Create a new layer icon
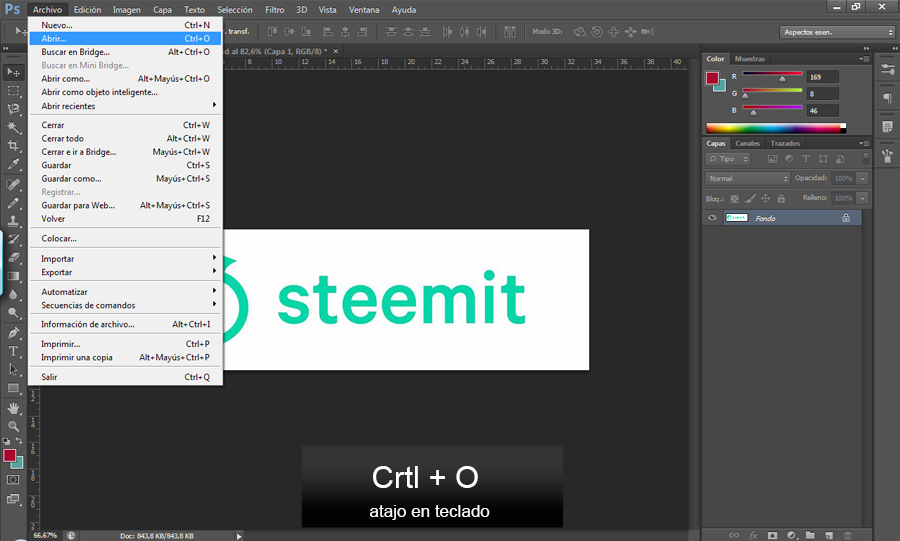The height and width of the screenshot is (541, 900). click(x=829, y=535)
